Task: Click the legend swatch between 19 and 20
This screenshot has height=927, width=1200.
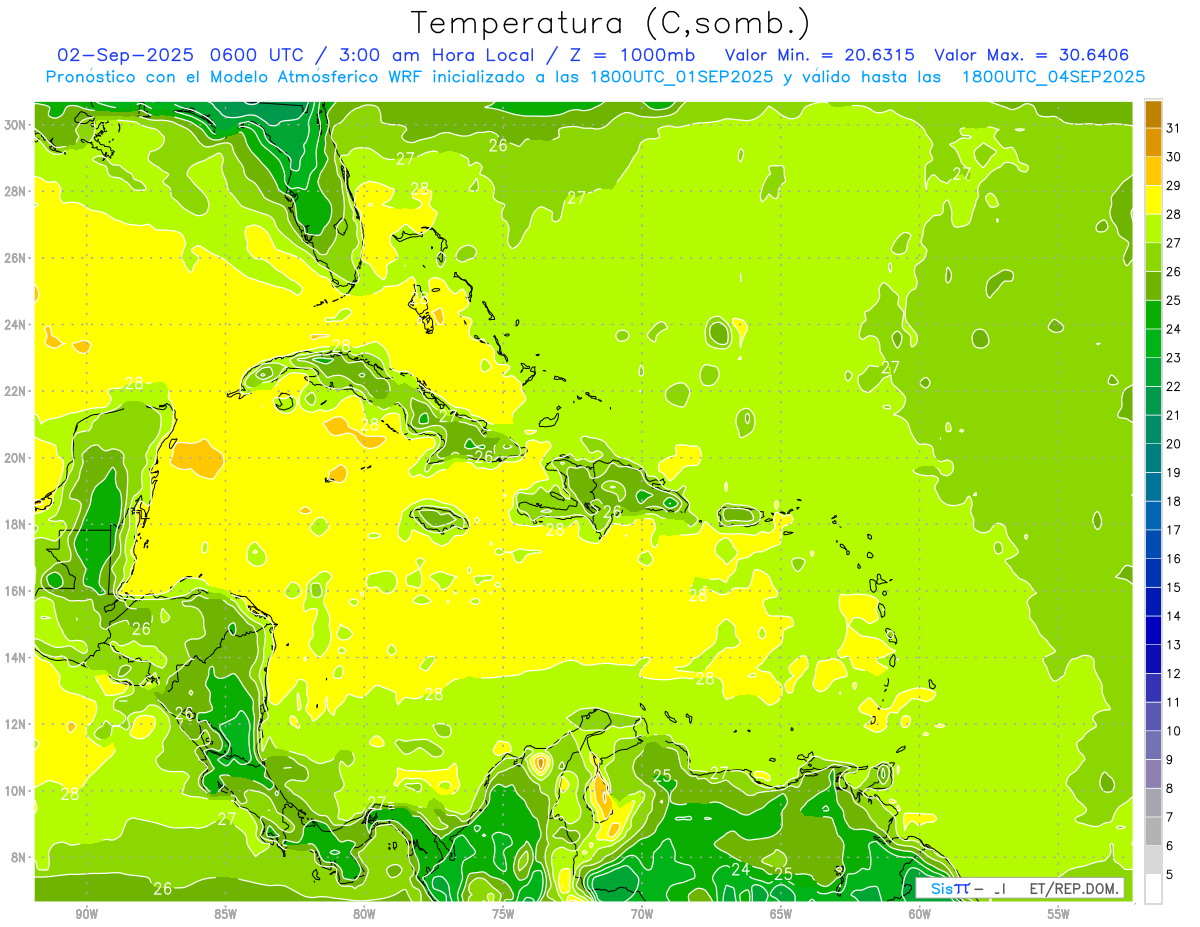Action: pos(1153,458)
